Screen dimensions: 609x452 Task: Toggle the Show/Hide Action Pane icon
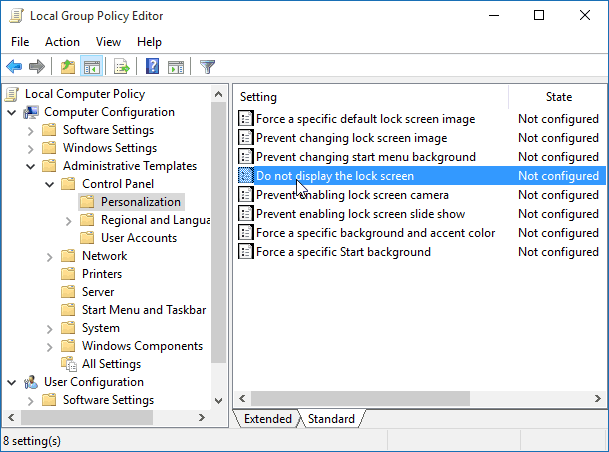176,67
